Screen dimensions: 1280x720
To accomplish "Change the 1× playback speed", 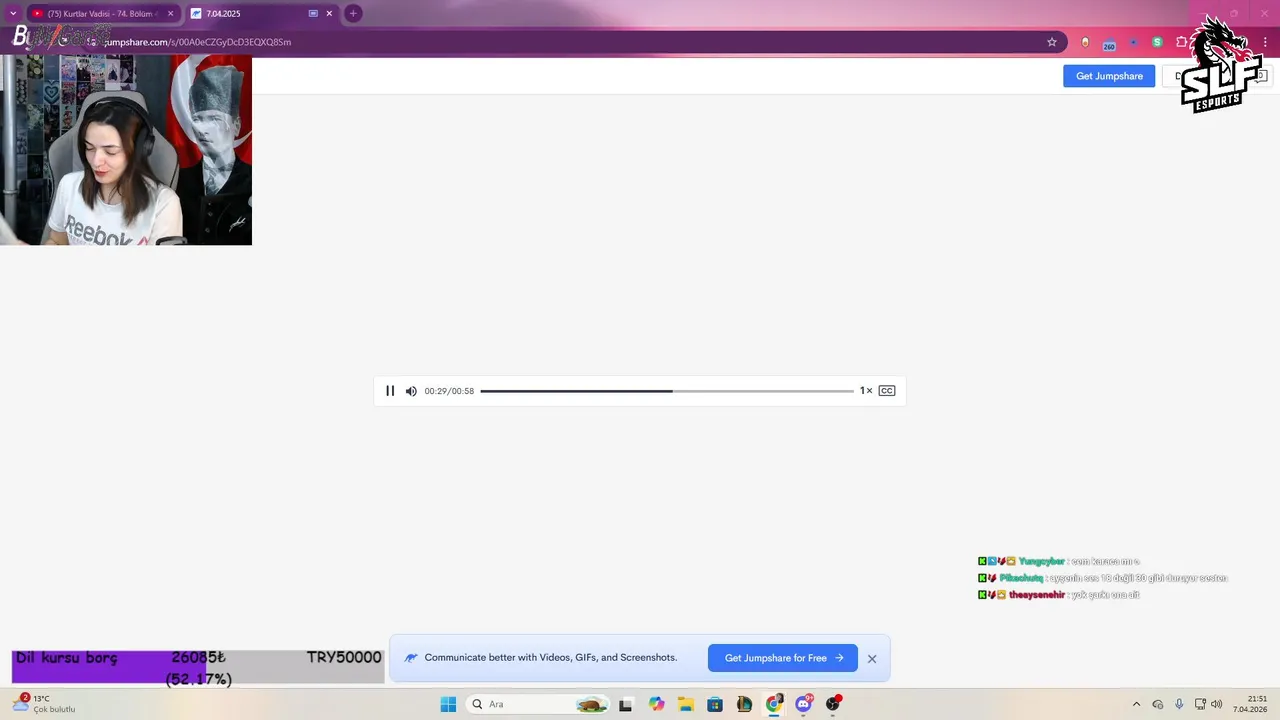I will (866, 391).
